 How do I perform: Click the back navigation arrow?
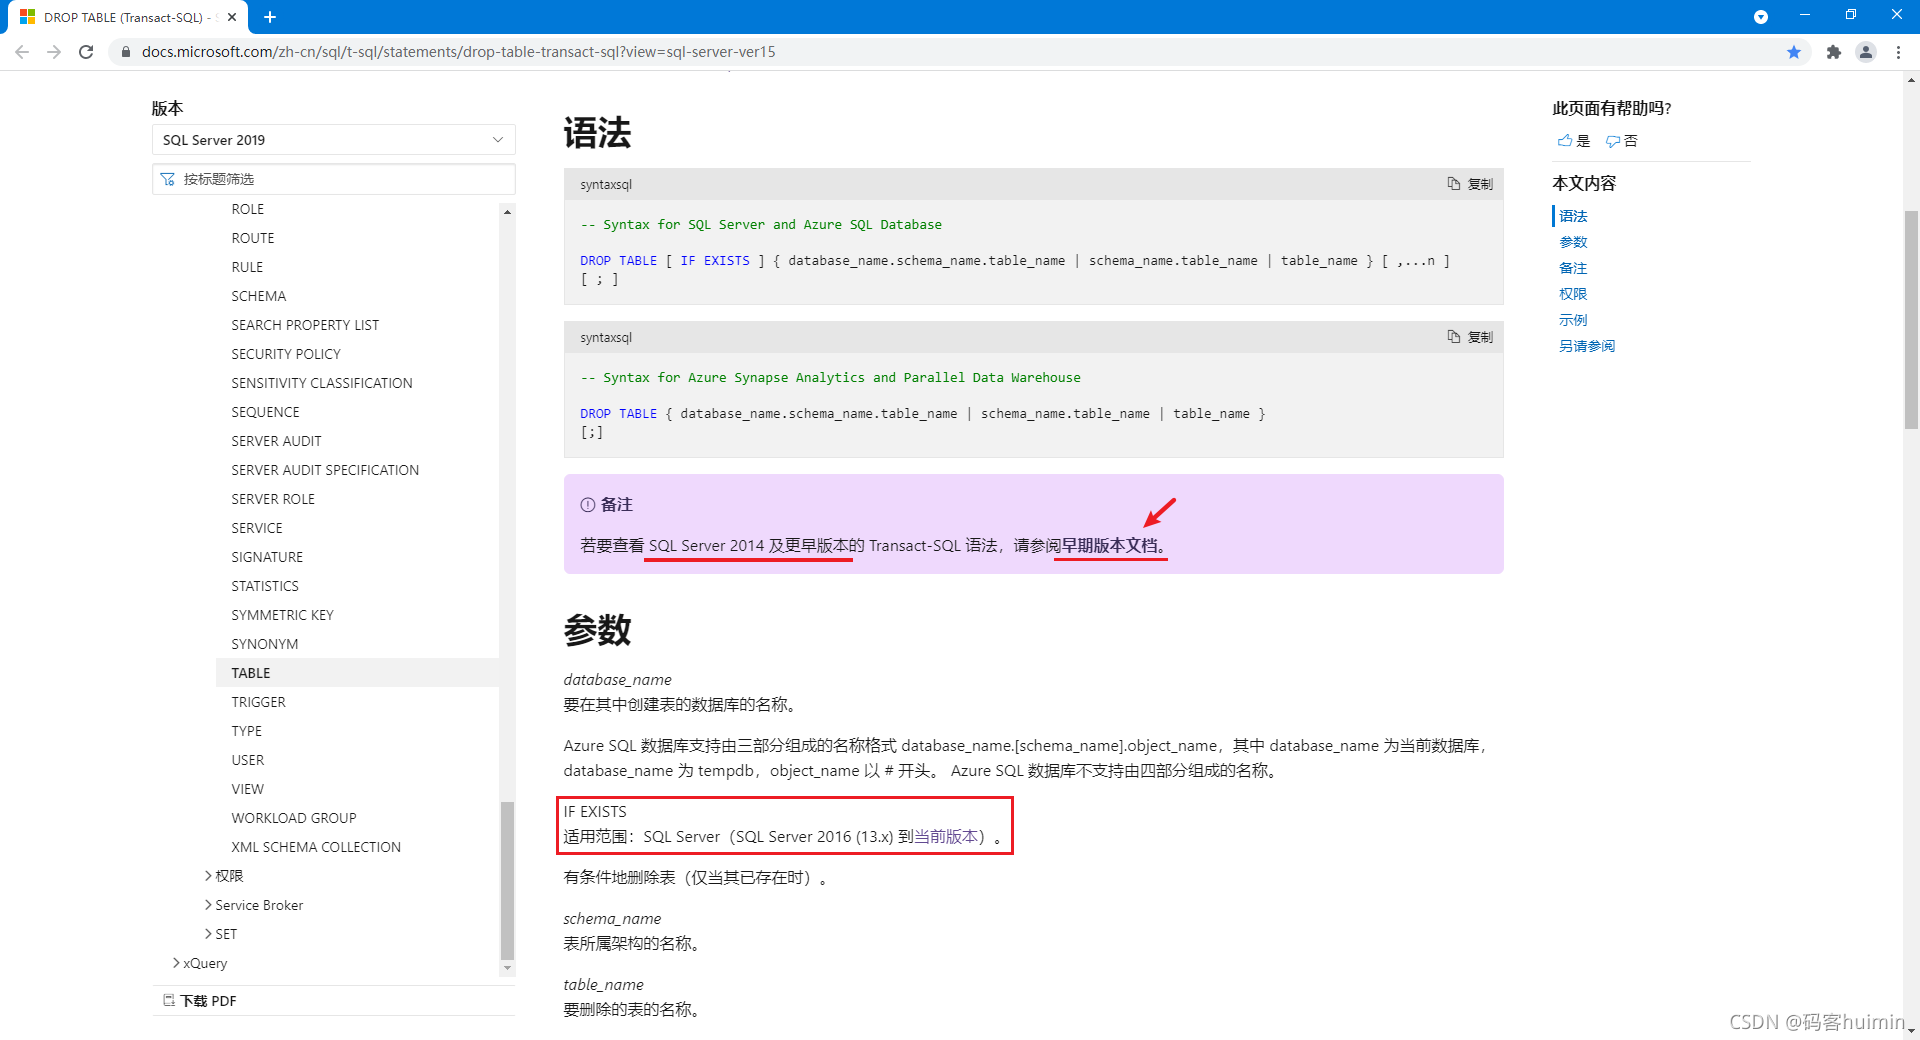click(22, 52)
